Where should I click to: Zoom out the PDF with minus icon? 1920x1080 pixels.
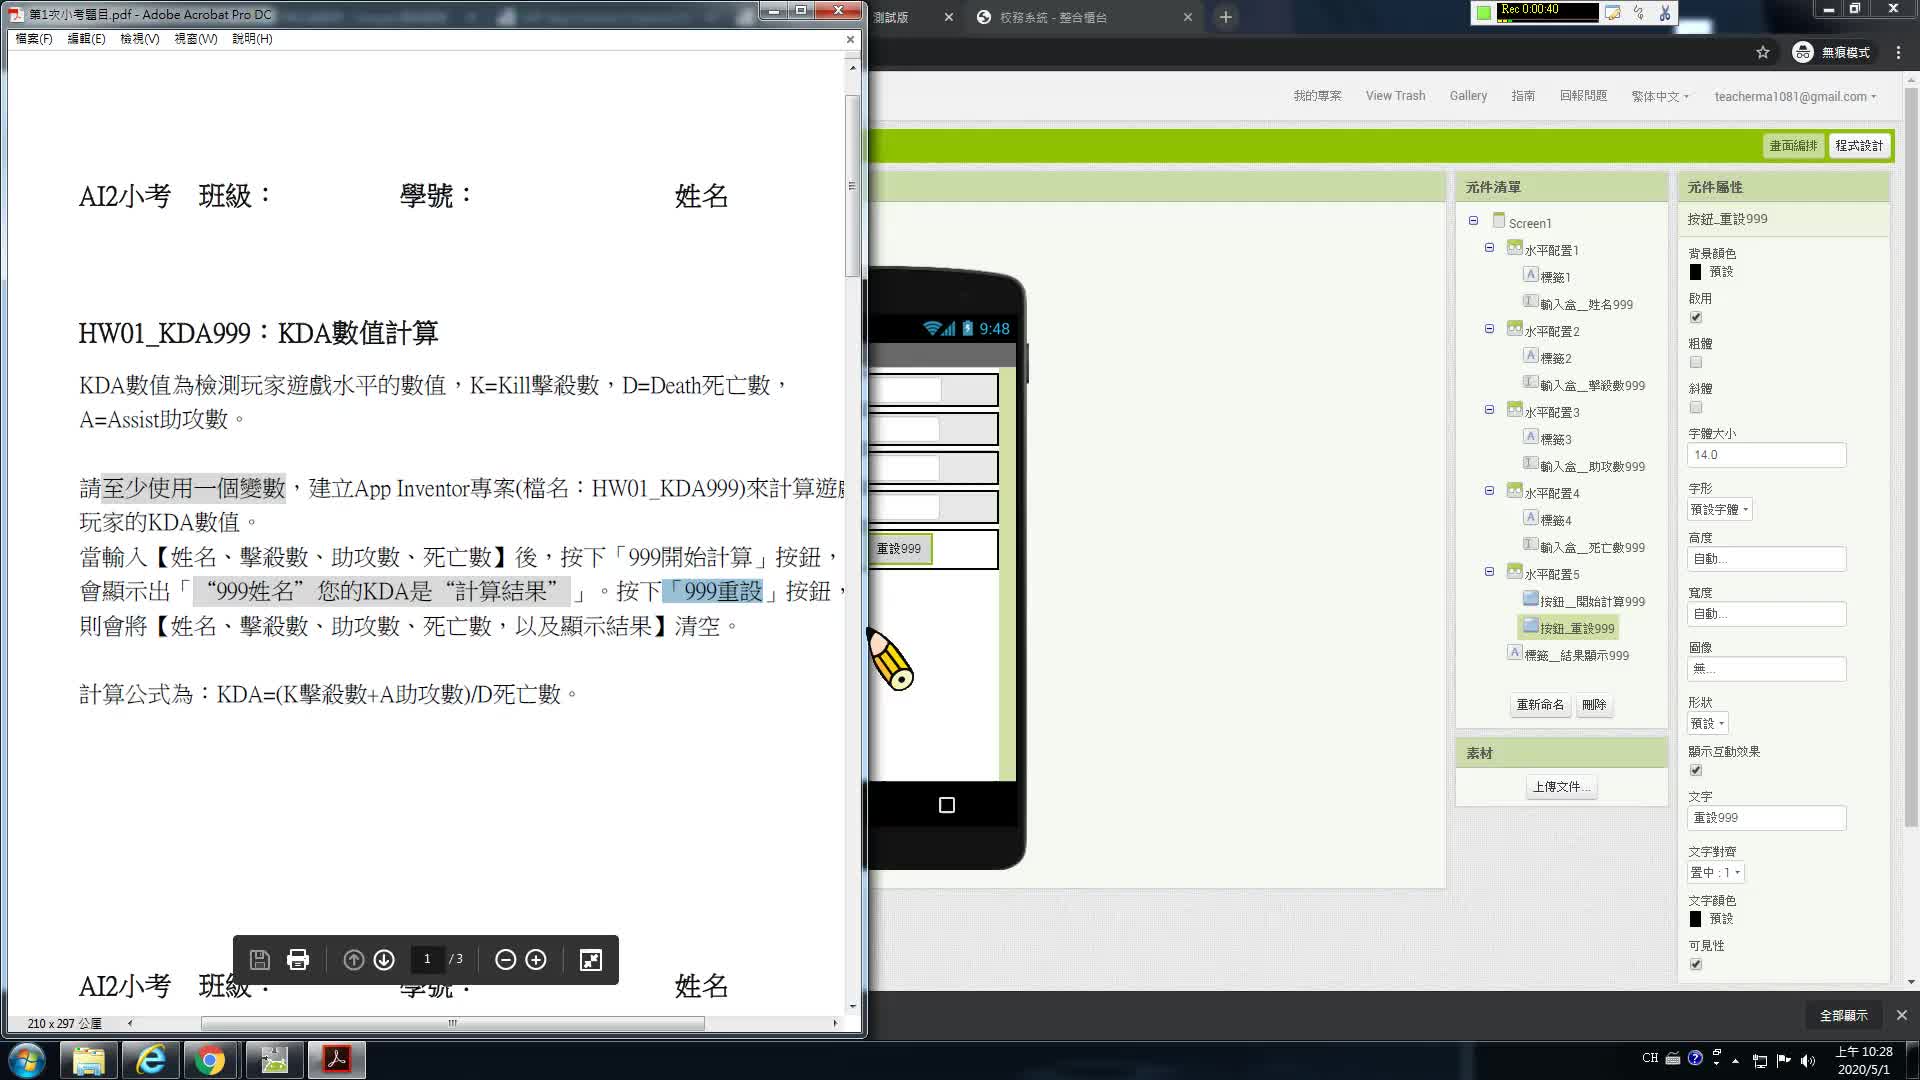(506, 960)
